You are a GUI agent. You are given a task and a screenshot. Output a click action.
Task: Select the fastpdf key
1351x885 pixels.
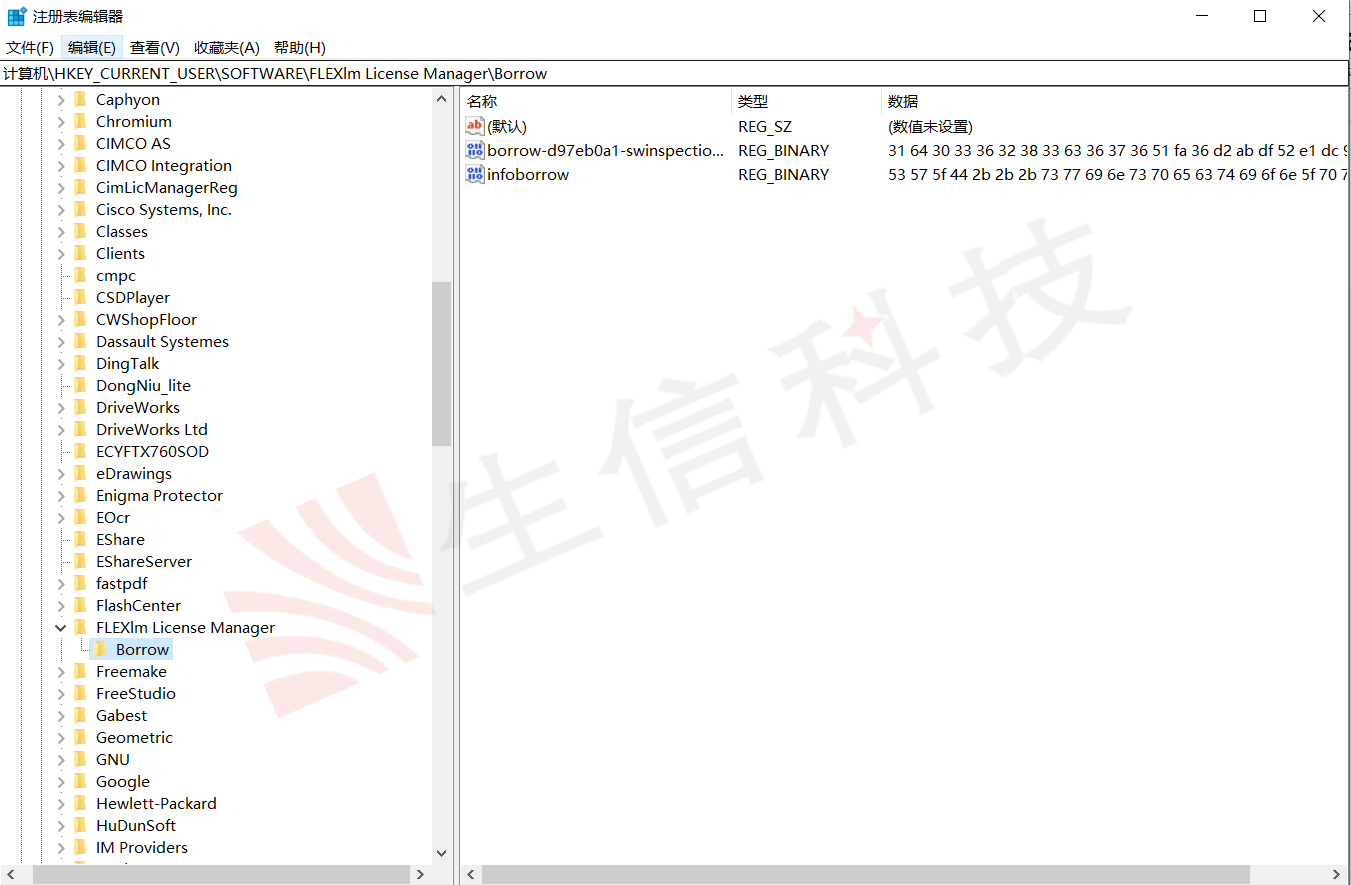click(x=122, y=583)
